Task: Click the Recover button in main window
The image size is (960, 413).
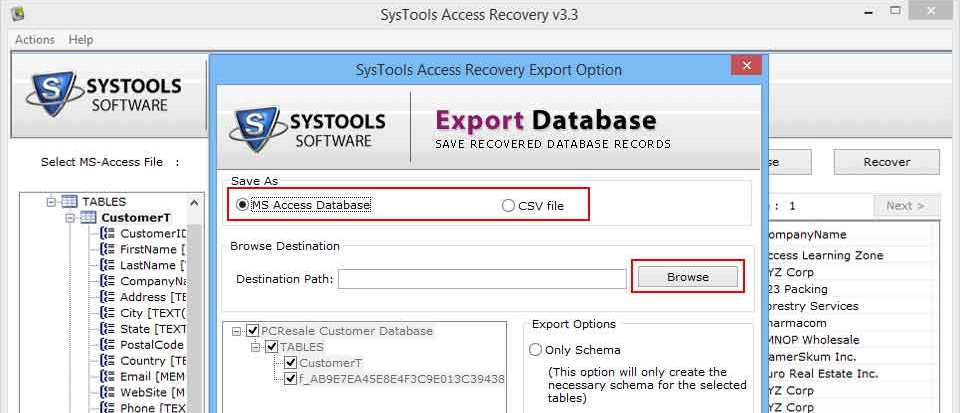Action: click(x=887, y=162)
